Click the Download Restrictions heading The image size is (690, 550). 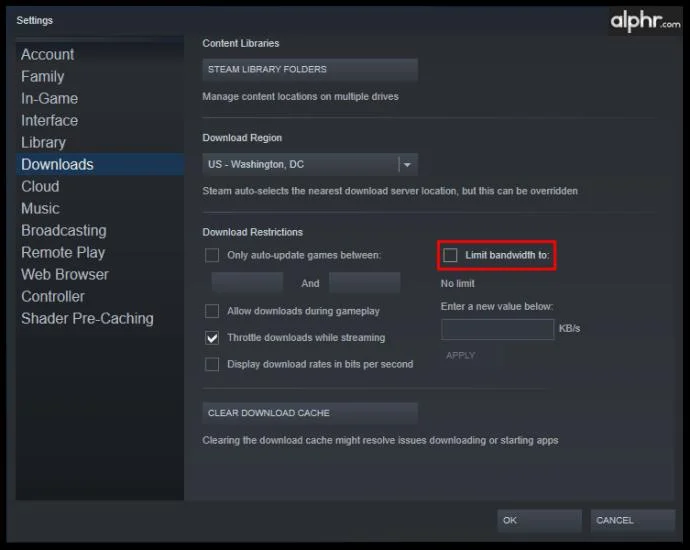(x=253, y=232)
